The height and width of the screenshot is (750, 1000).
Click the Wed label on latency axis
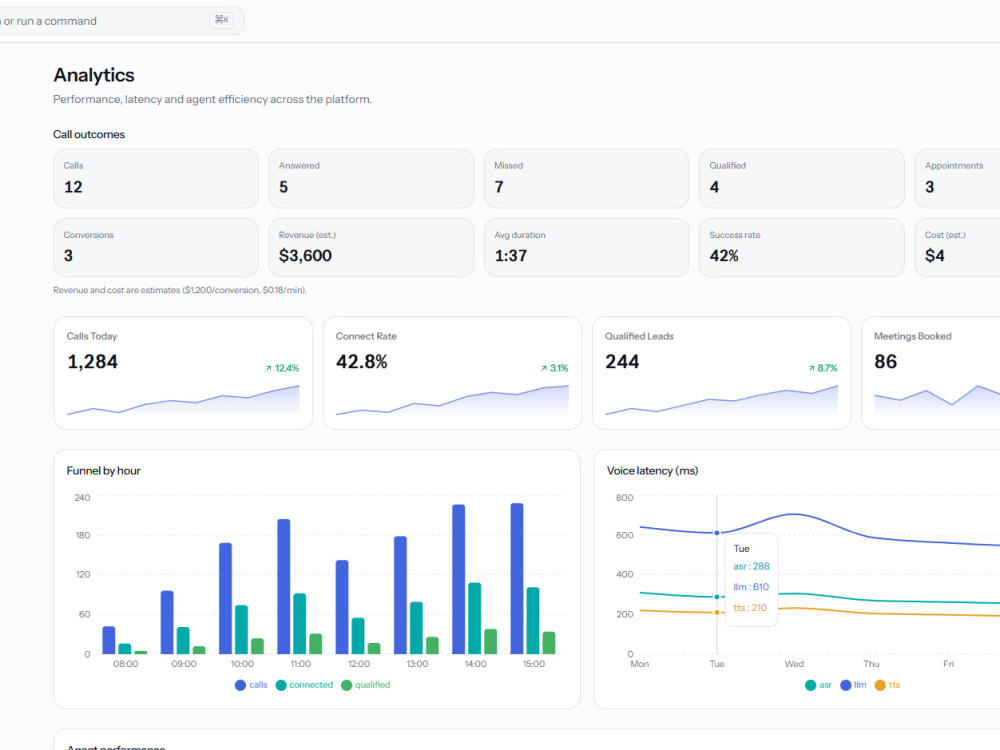coord(794,664)
